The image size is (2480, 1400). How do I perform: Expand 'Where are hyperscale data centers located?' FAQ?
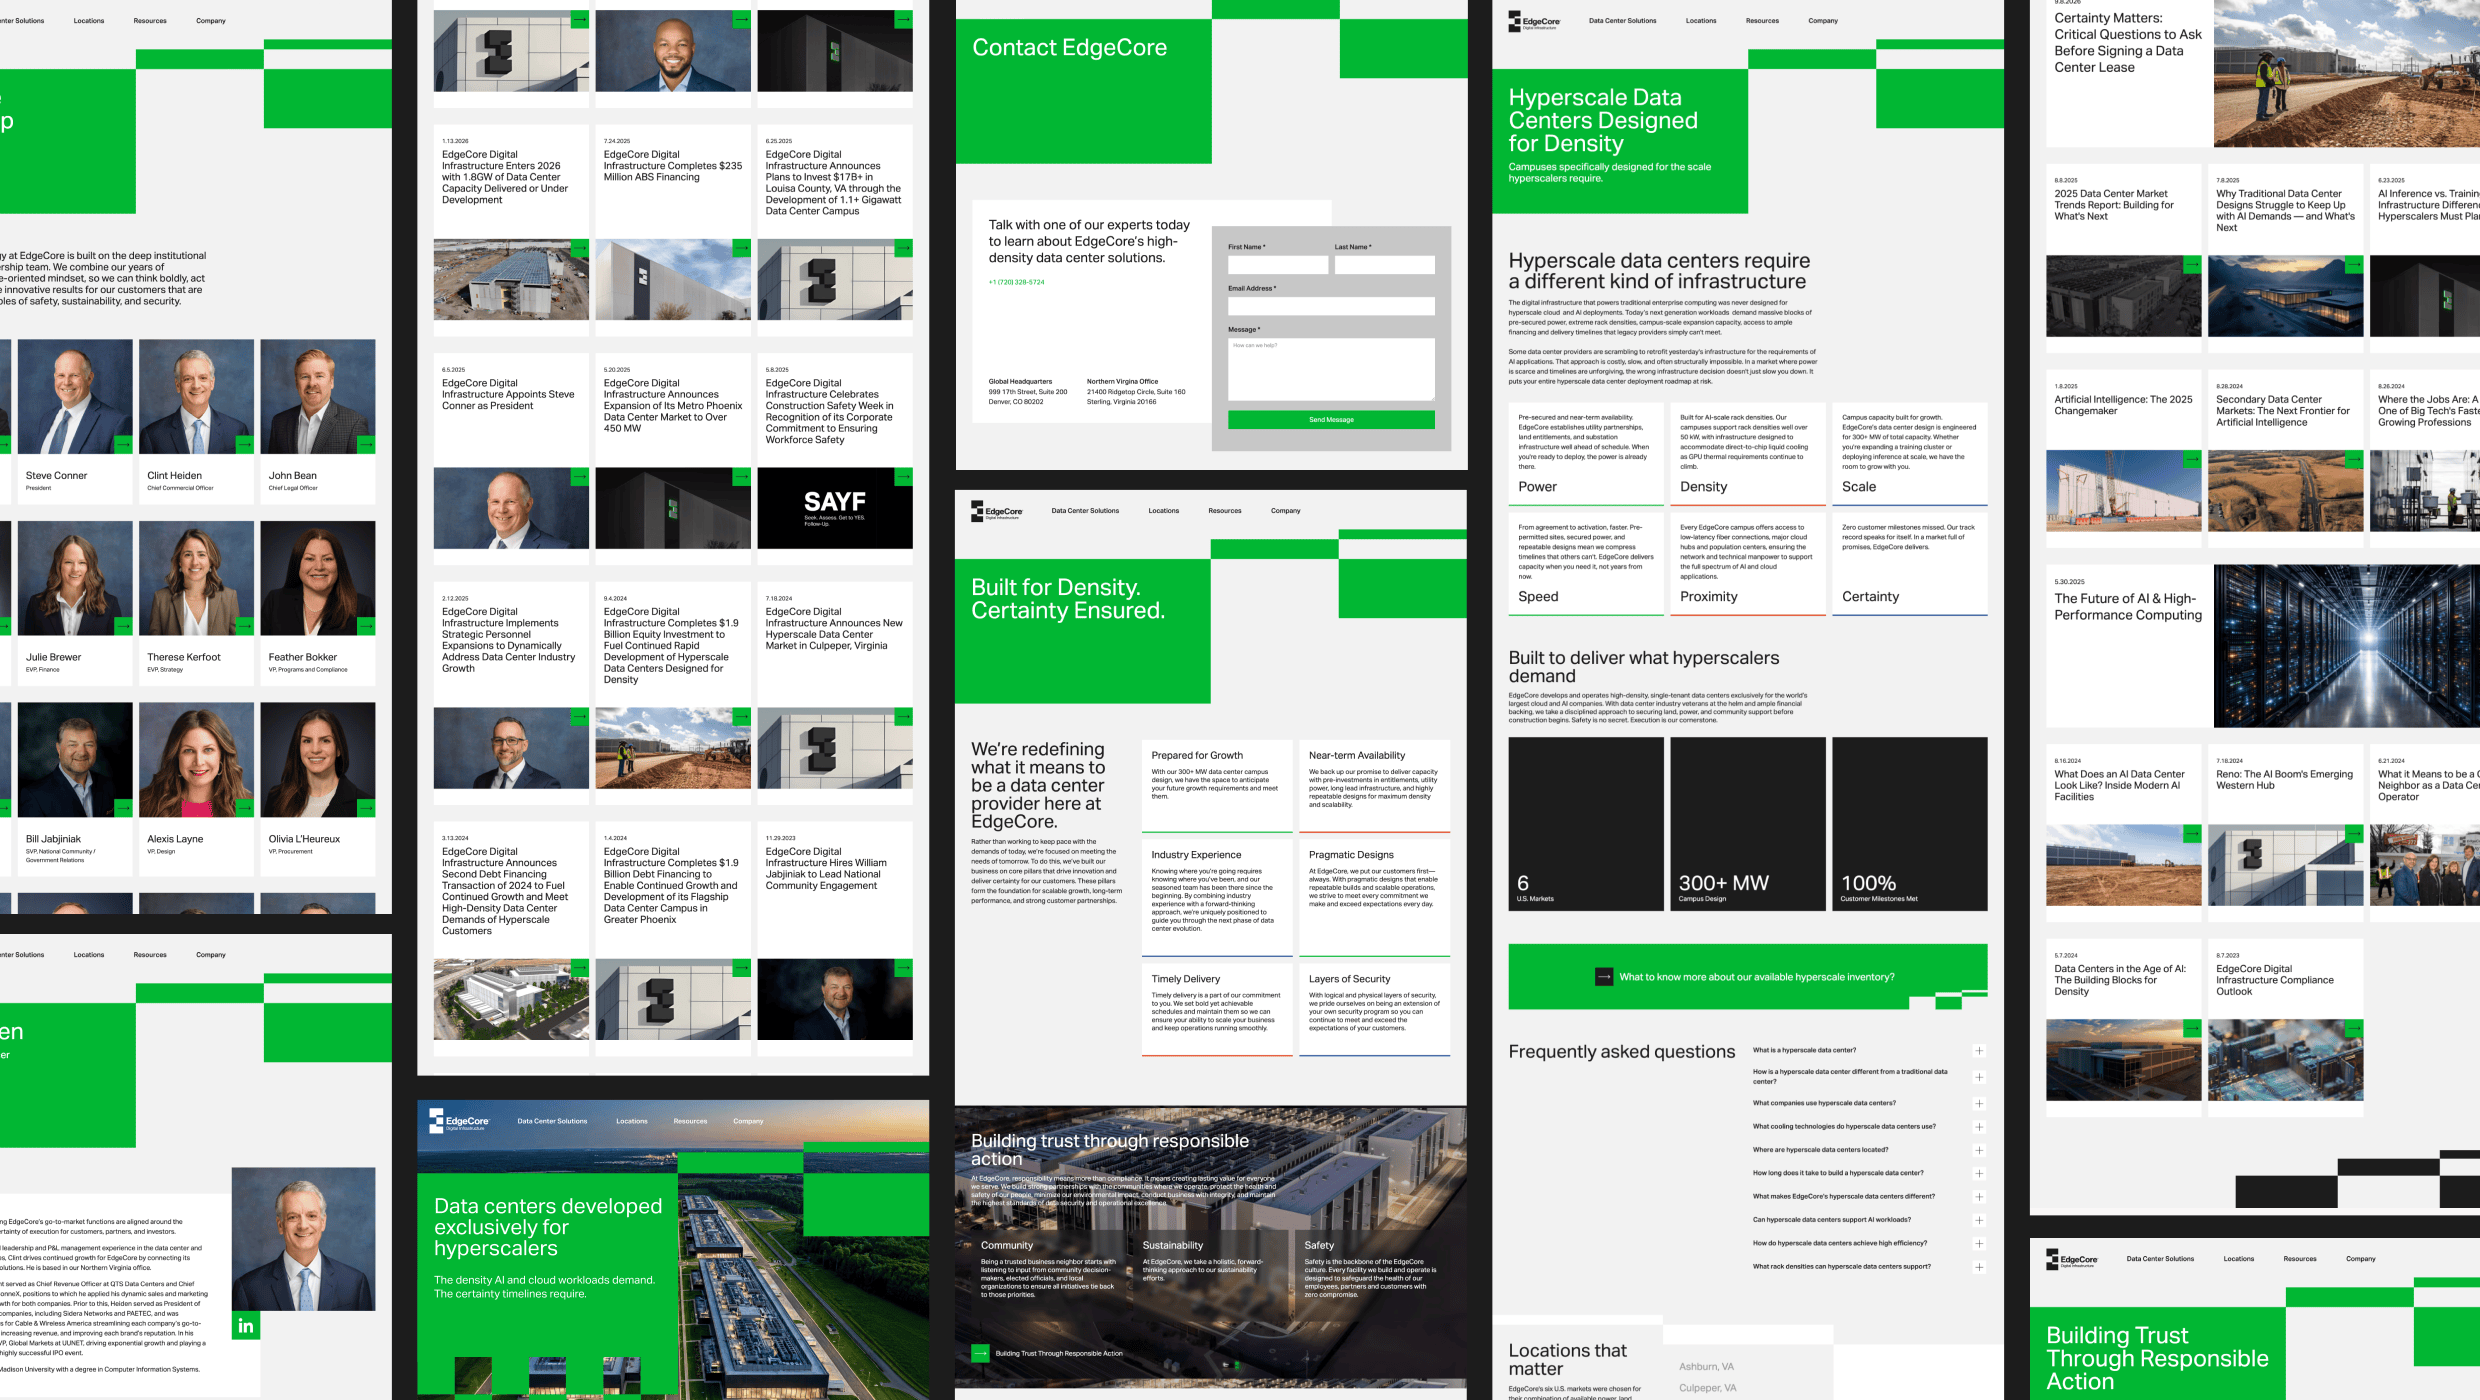(x=1979, y=1150)
